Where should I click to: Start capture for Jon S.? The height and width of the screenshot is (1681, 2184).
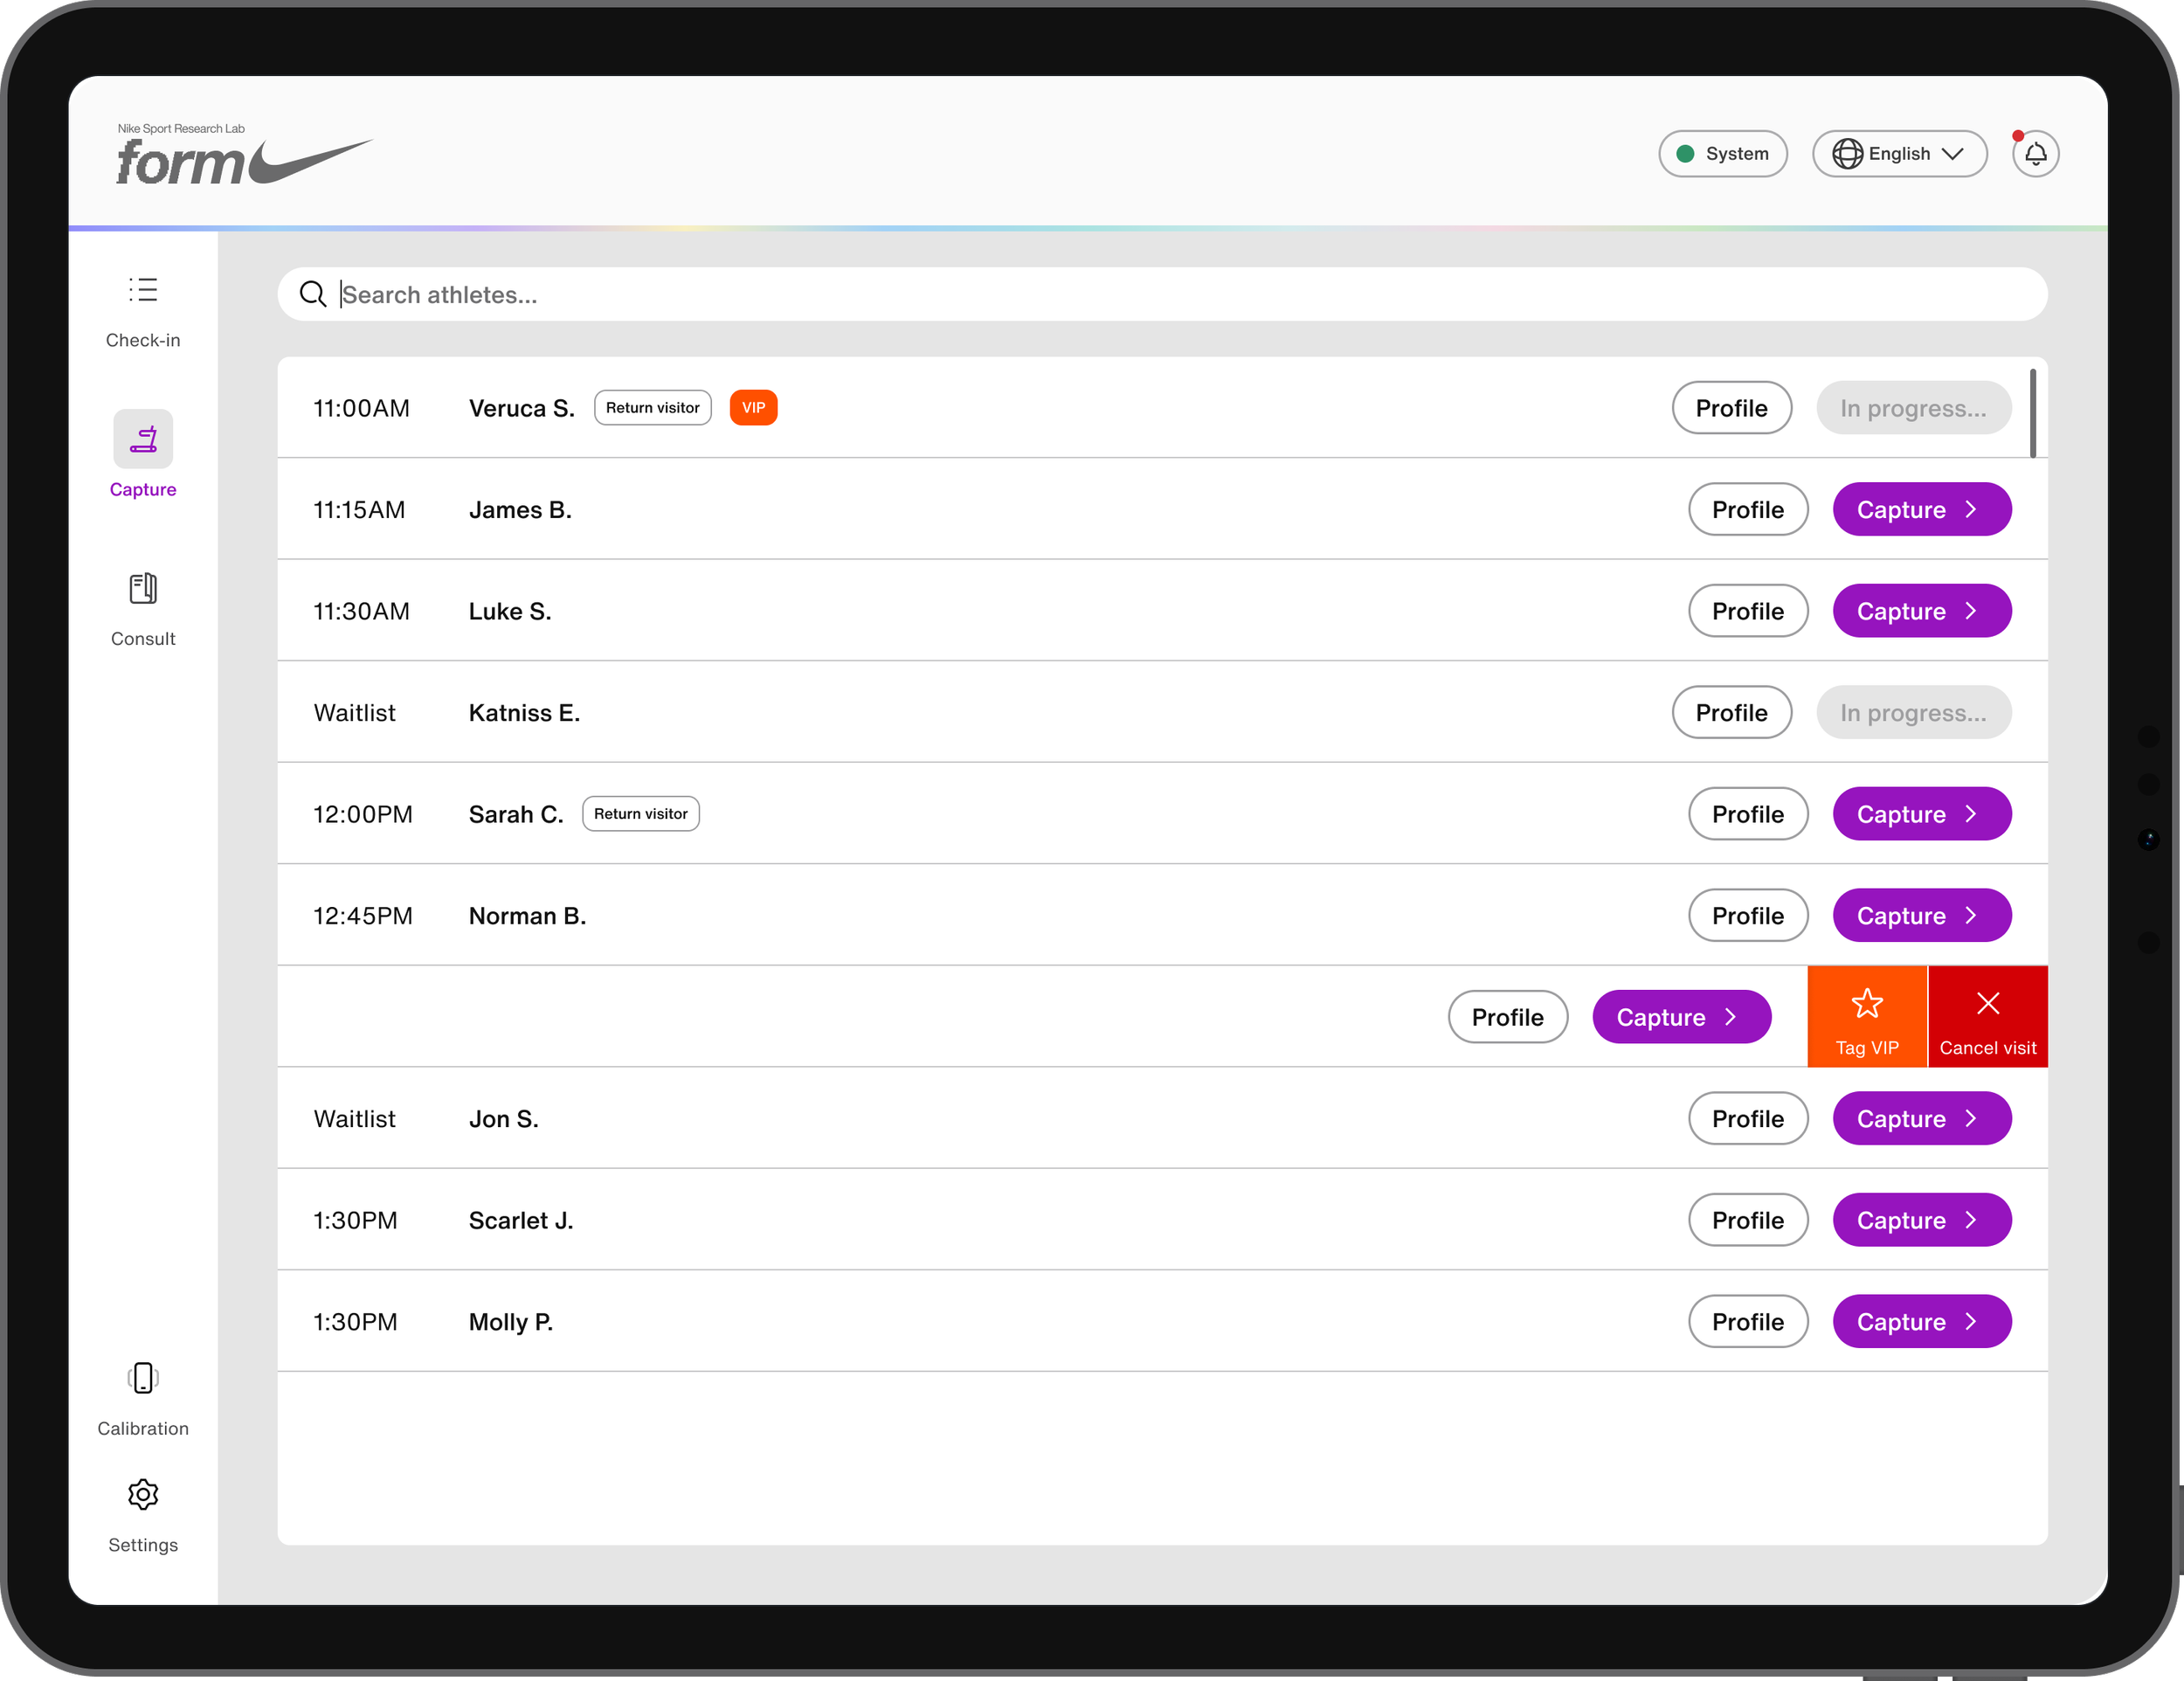pyautogui.click(x=1921, y=1119)
